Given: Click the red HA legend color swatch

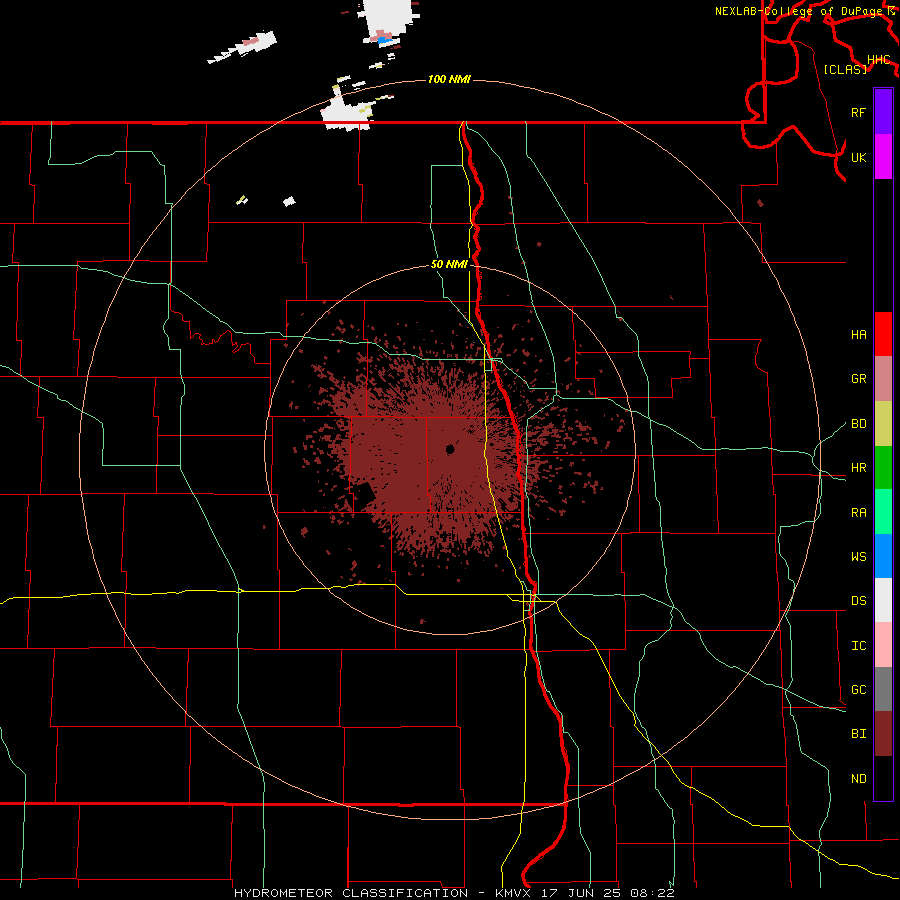Looking at the screenshot, I should (883, 334).
